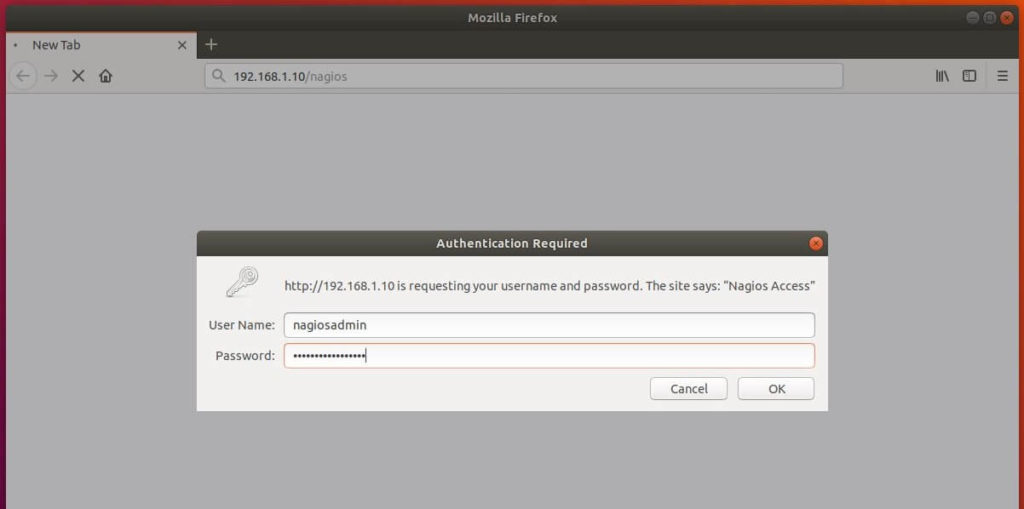Viewport: 1024px width, 509px height.
Task: Close the New Tab tab
Action: [182, 45]
